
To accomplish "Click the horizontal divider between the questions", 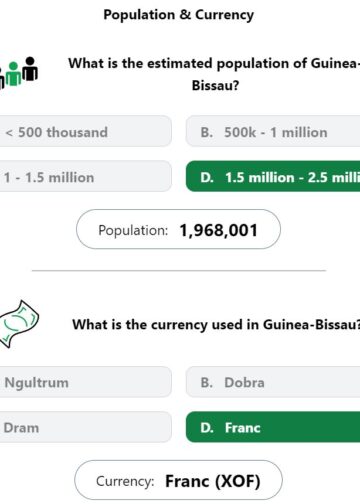I will pos(179,271).
